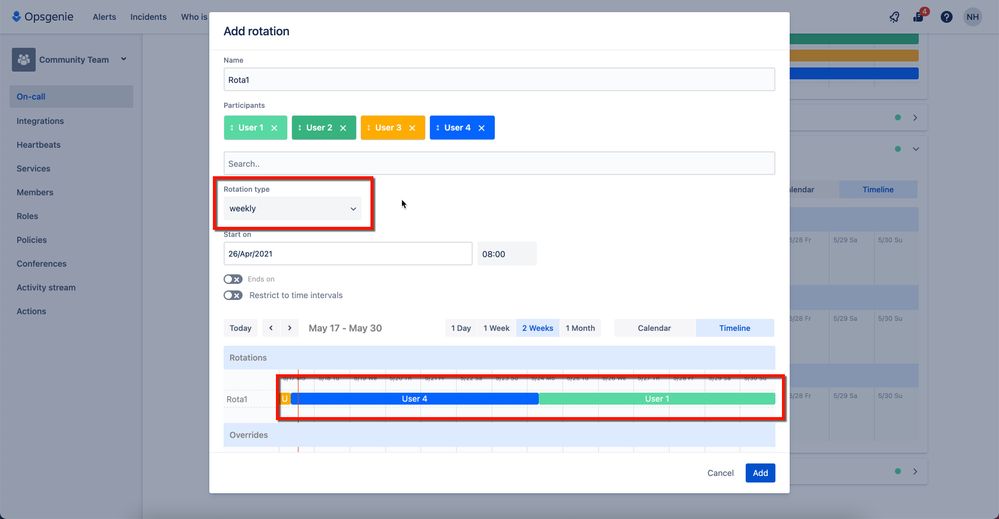The image size is (999, 519).
Task: Expand first schedule row chevron behind dialog
Action: tap(915, 118)
